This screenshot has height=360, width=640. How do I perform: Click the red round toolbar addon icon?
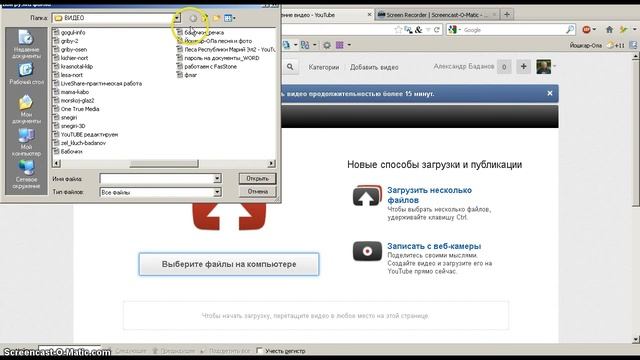coord(587,29)
